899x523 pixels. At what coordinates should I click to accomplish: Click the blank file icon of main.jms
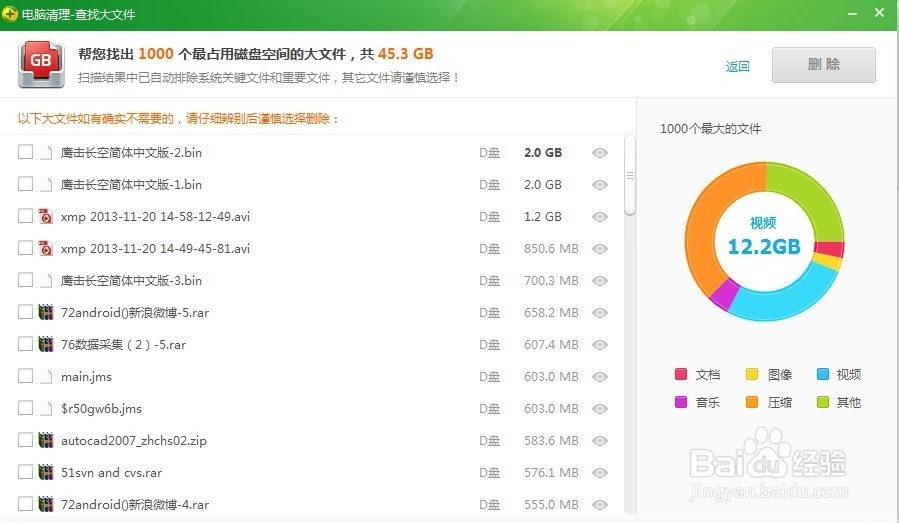tap(46, 376)
